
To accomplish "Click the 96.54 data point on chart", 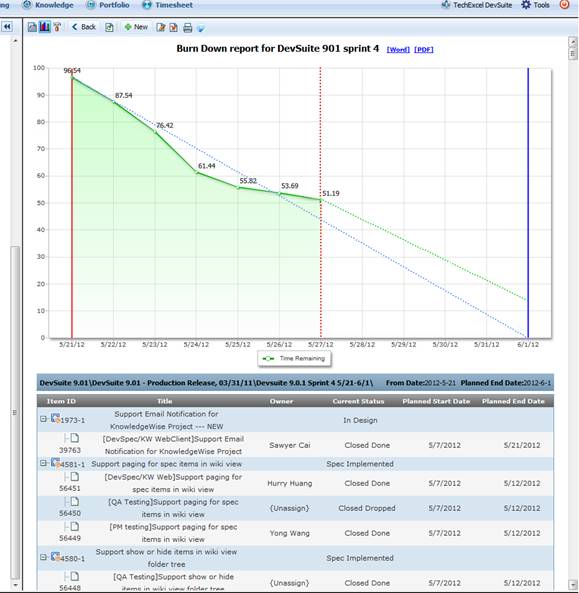I will point(72,78).
